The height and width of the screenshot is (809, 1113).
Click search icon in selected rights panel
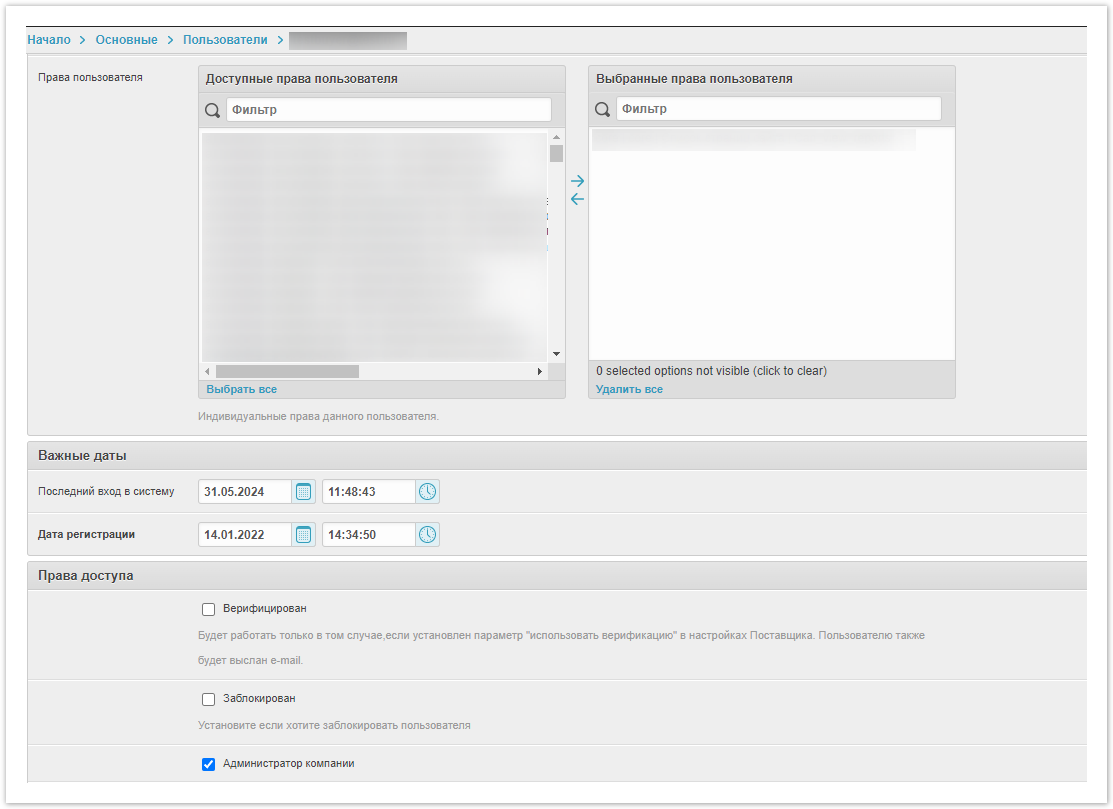(x=603, y=110)
